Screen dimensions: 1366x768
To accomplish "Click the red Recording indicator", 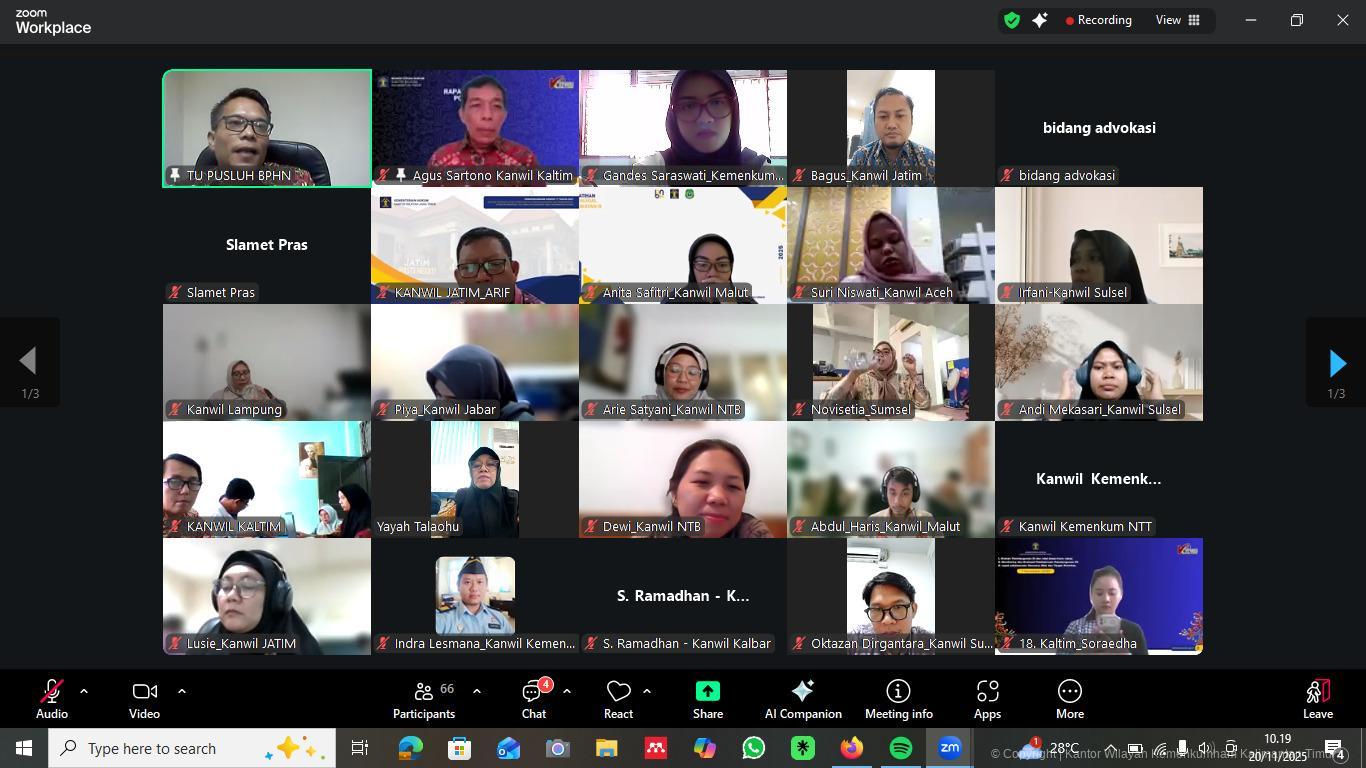I will [1098, 20].
